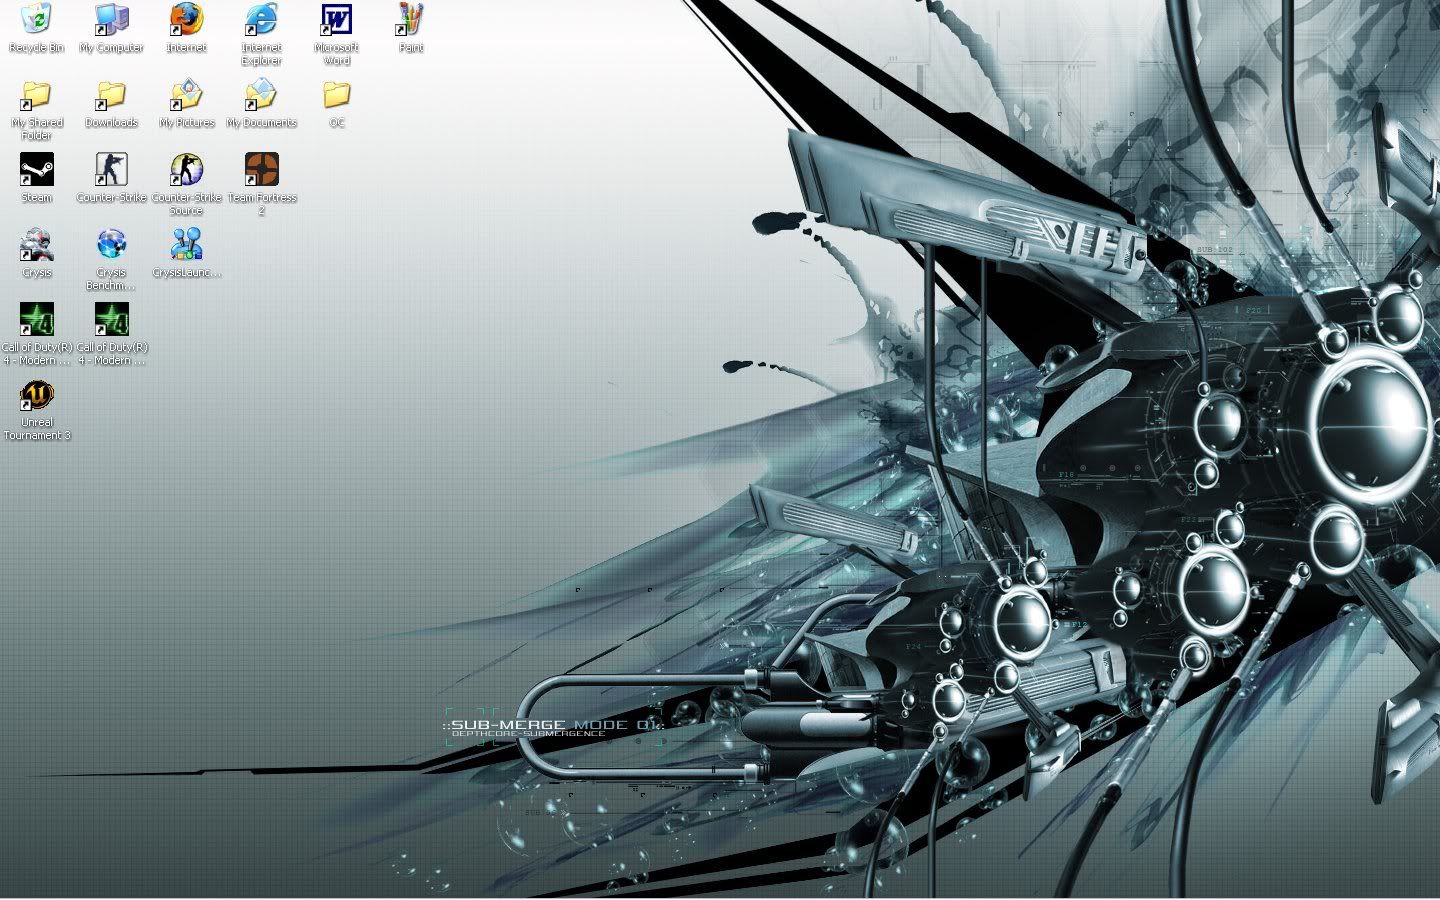Open the Recycle Bin icon
This screenshot has height=900, width=1440.
coord(36,20)
